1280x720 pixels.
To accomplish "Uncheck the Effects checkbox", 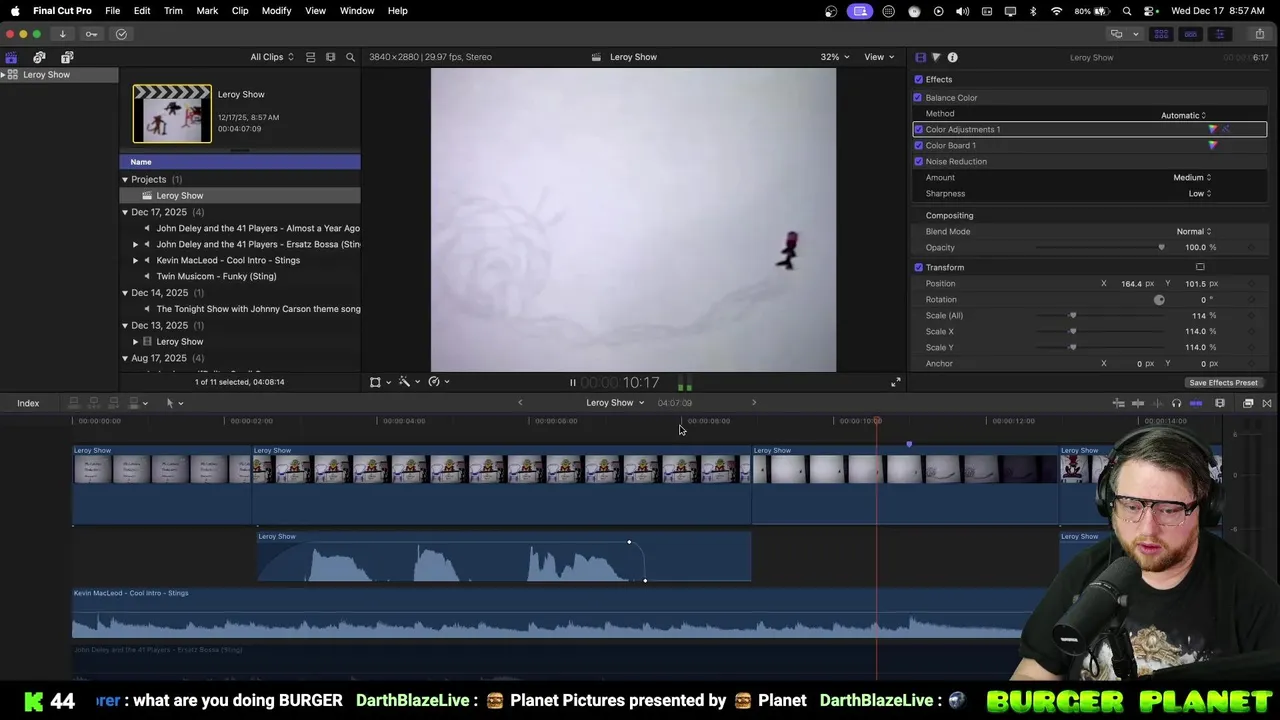I will [x=918, y=79].
